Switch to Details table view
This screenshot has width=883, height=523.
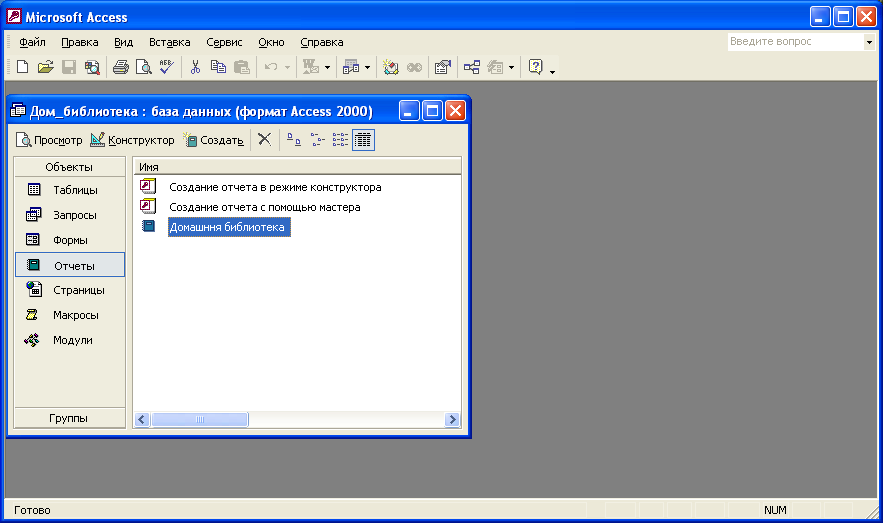point(363,140)
